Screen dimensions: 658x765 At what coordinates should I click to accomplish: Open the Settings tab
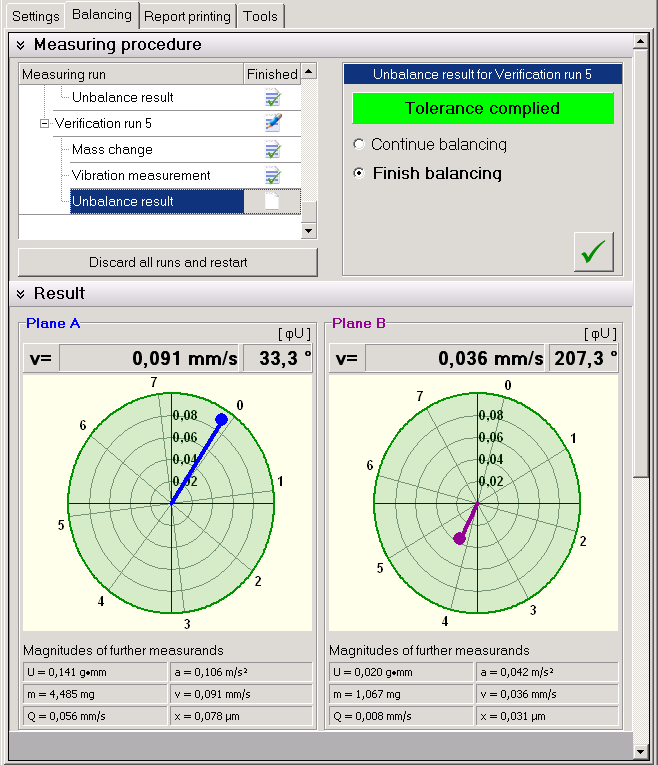pyautogui.click(x=35, y=16)
